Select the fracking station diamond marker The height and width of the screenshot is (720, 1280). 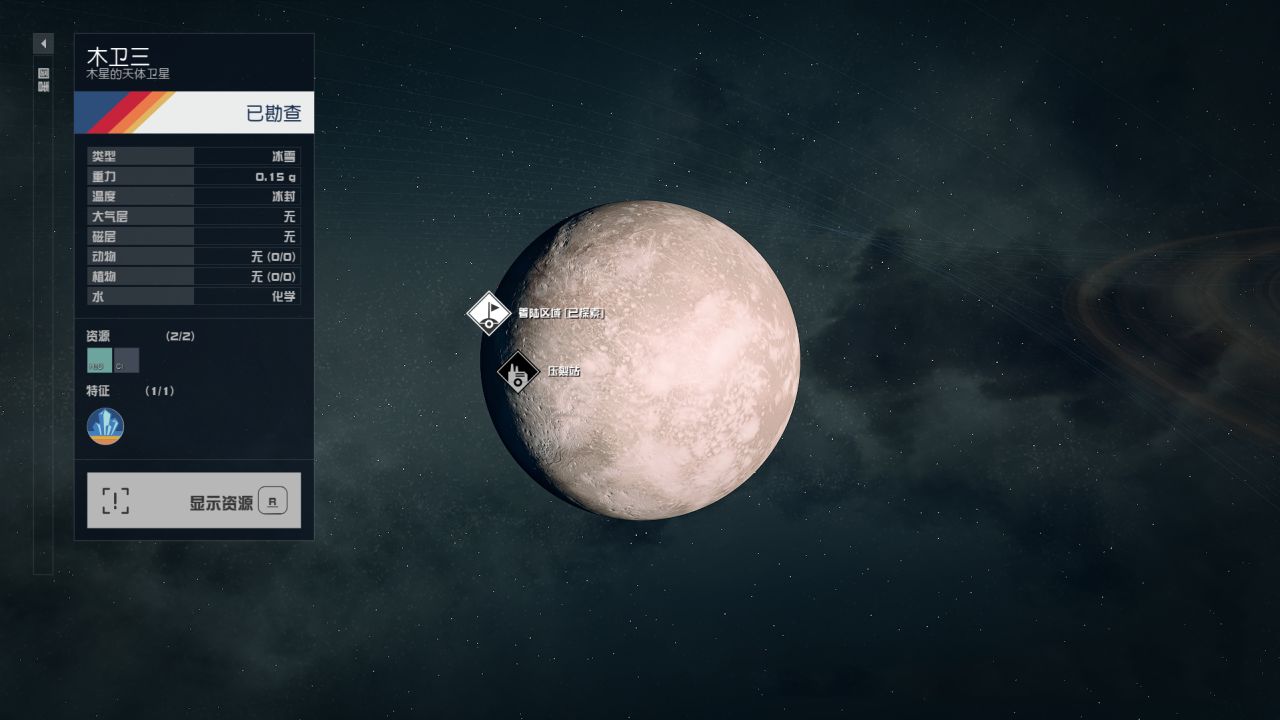pos(518,373)
